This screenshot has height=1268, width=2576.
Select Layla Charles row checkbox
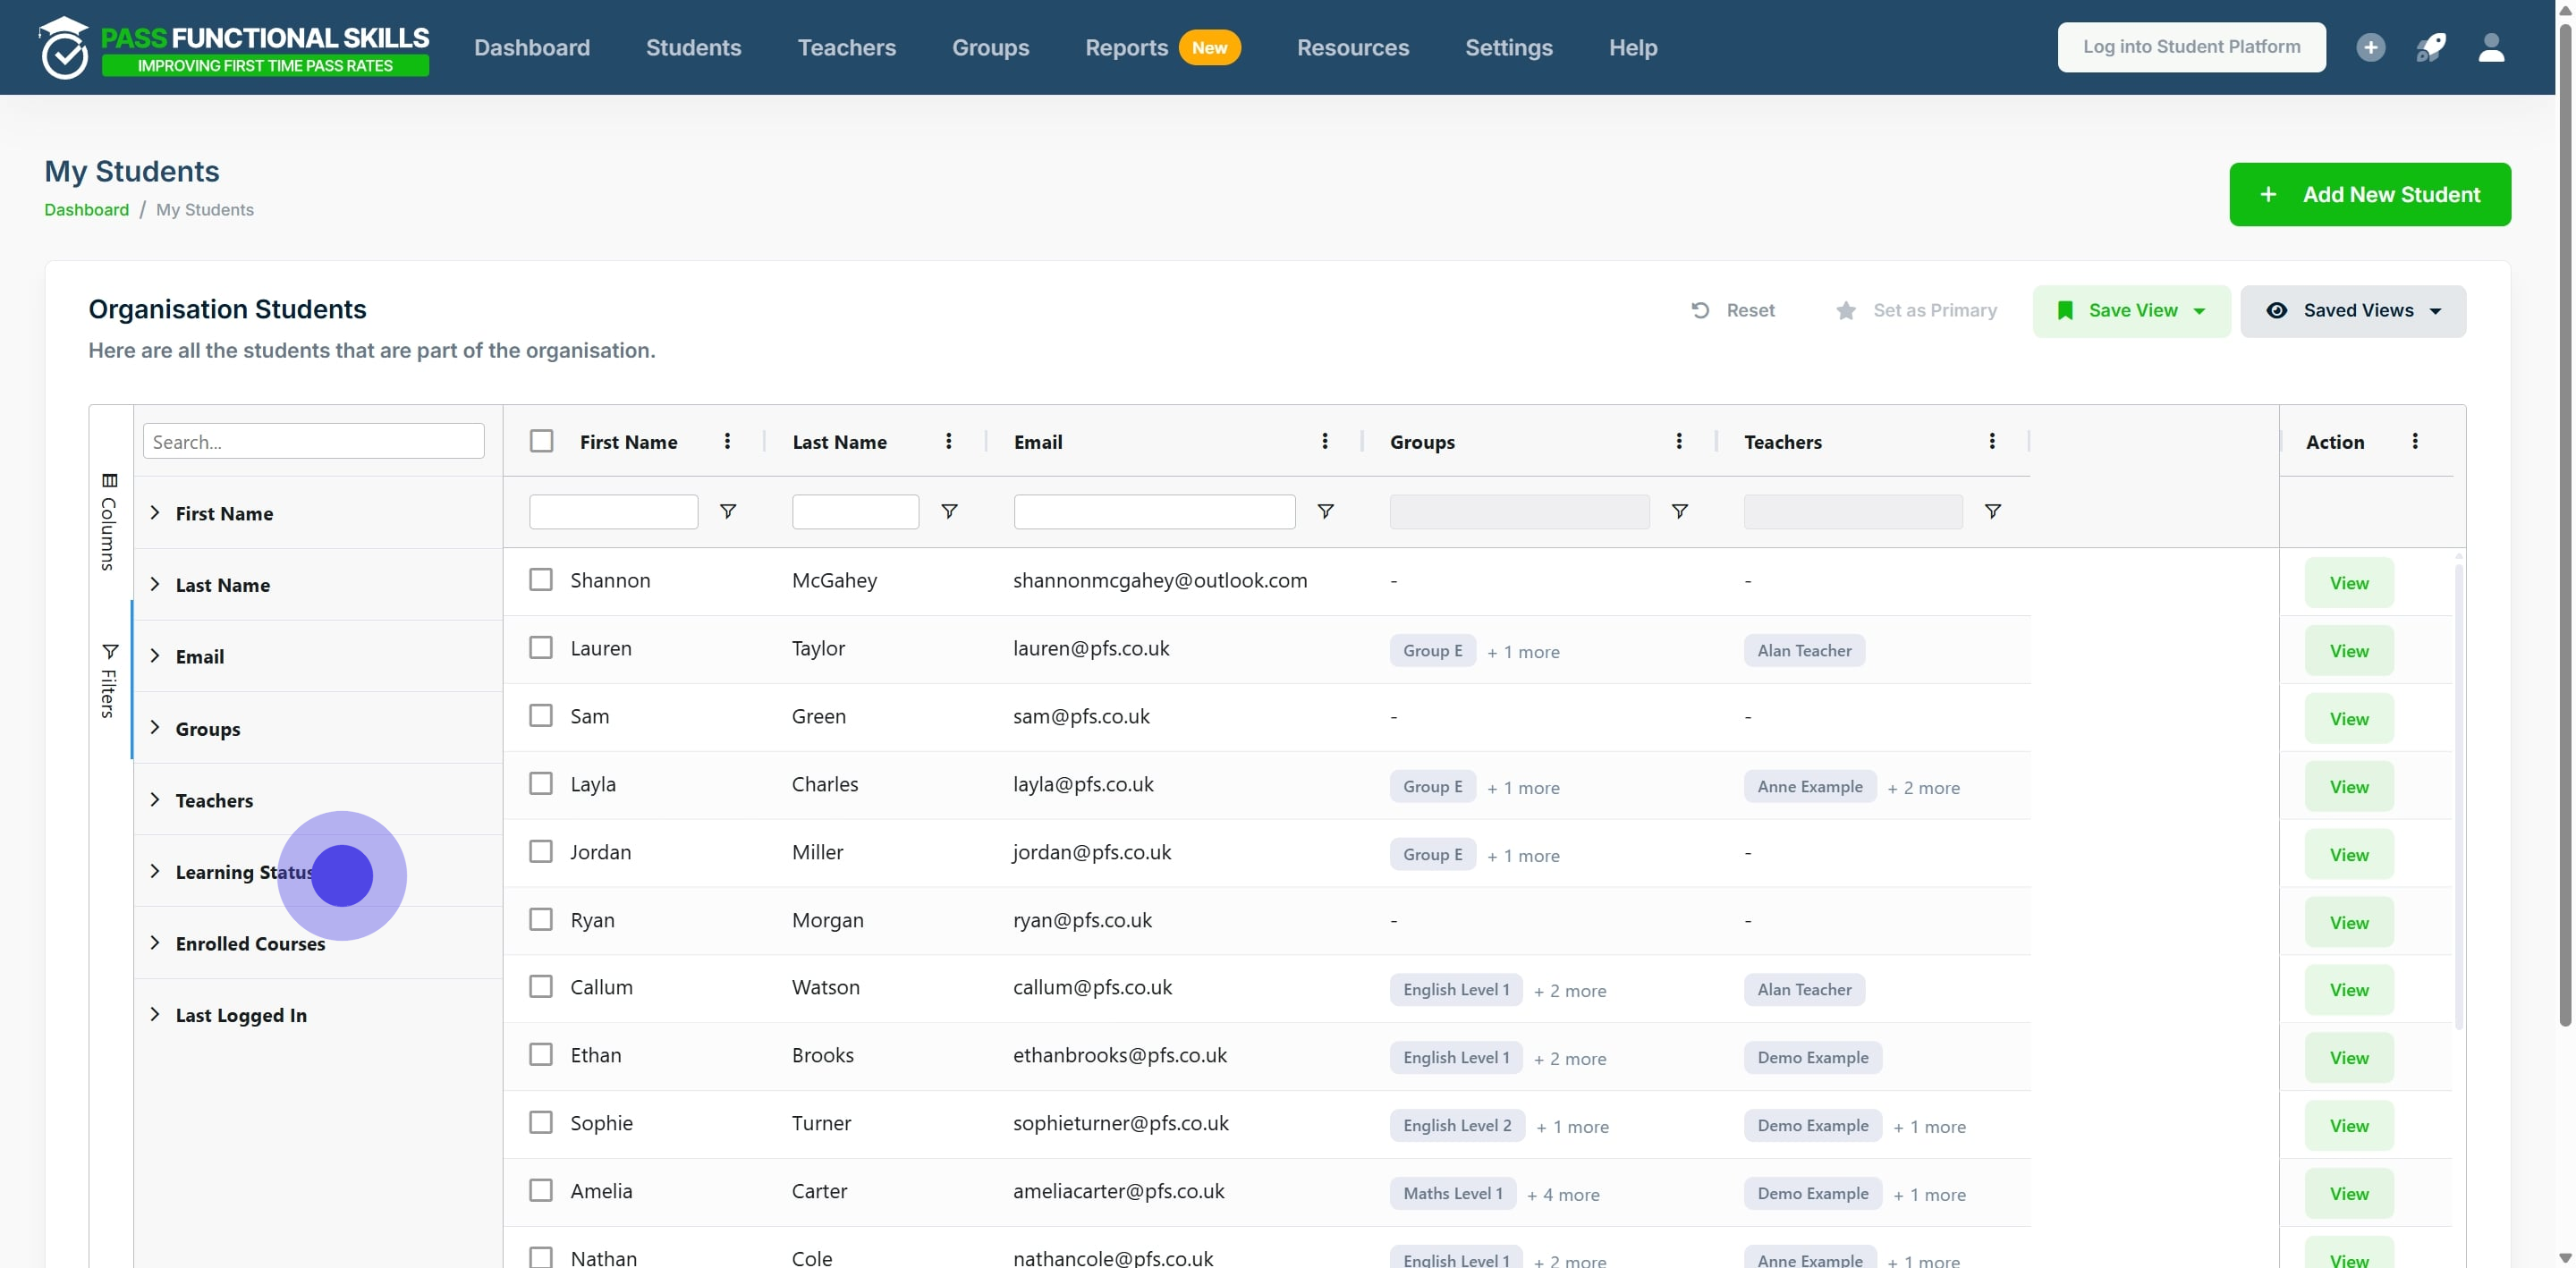[541, 783]
